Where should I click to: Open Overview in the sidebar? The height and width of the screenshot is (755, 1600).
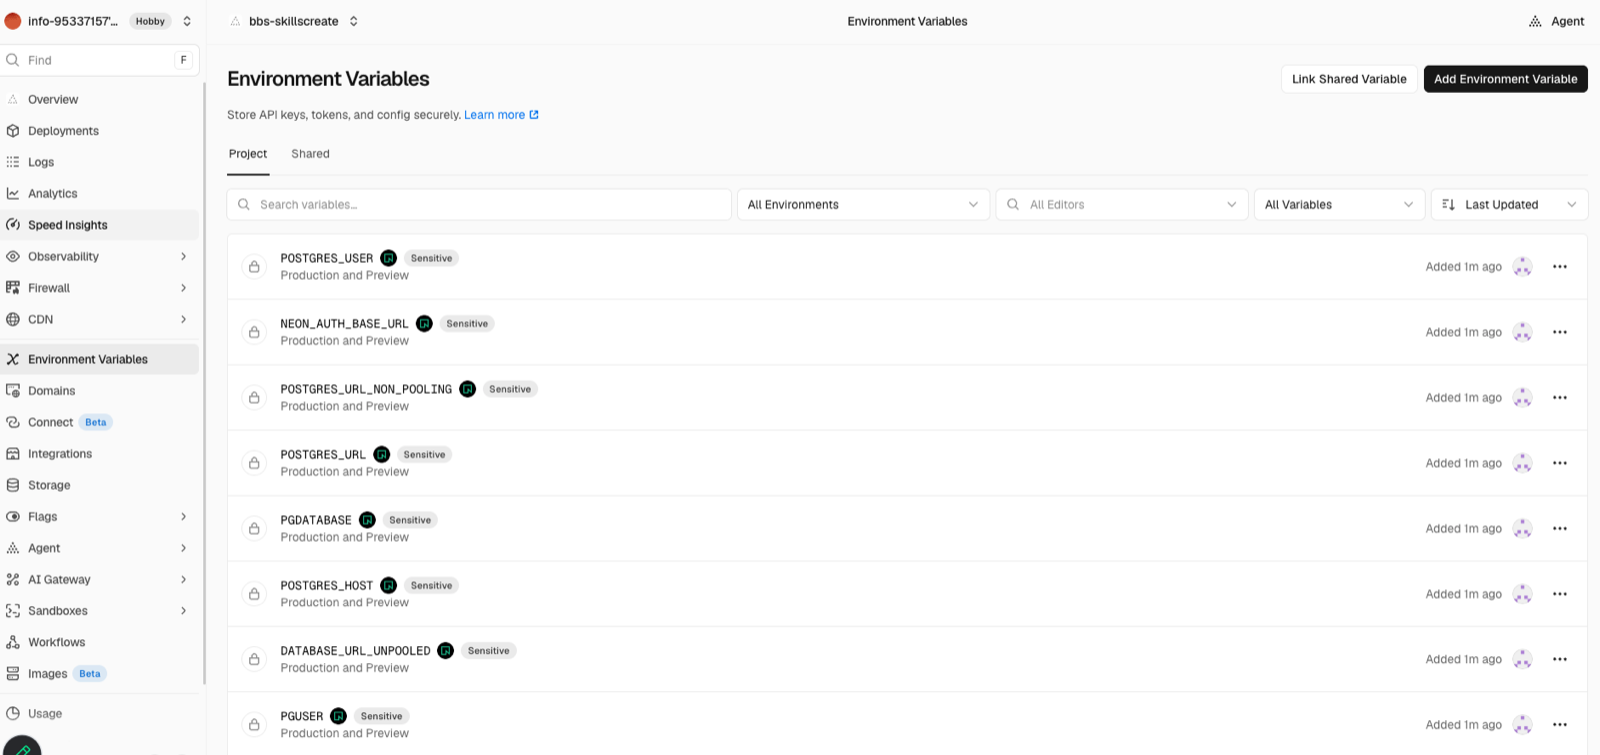click(x=100, y=100)
